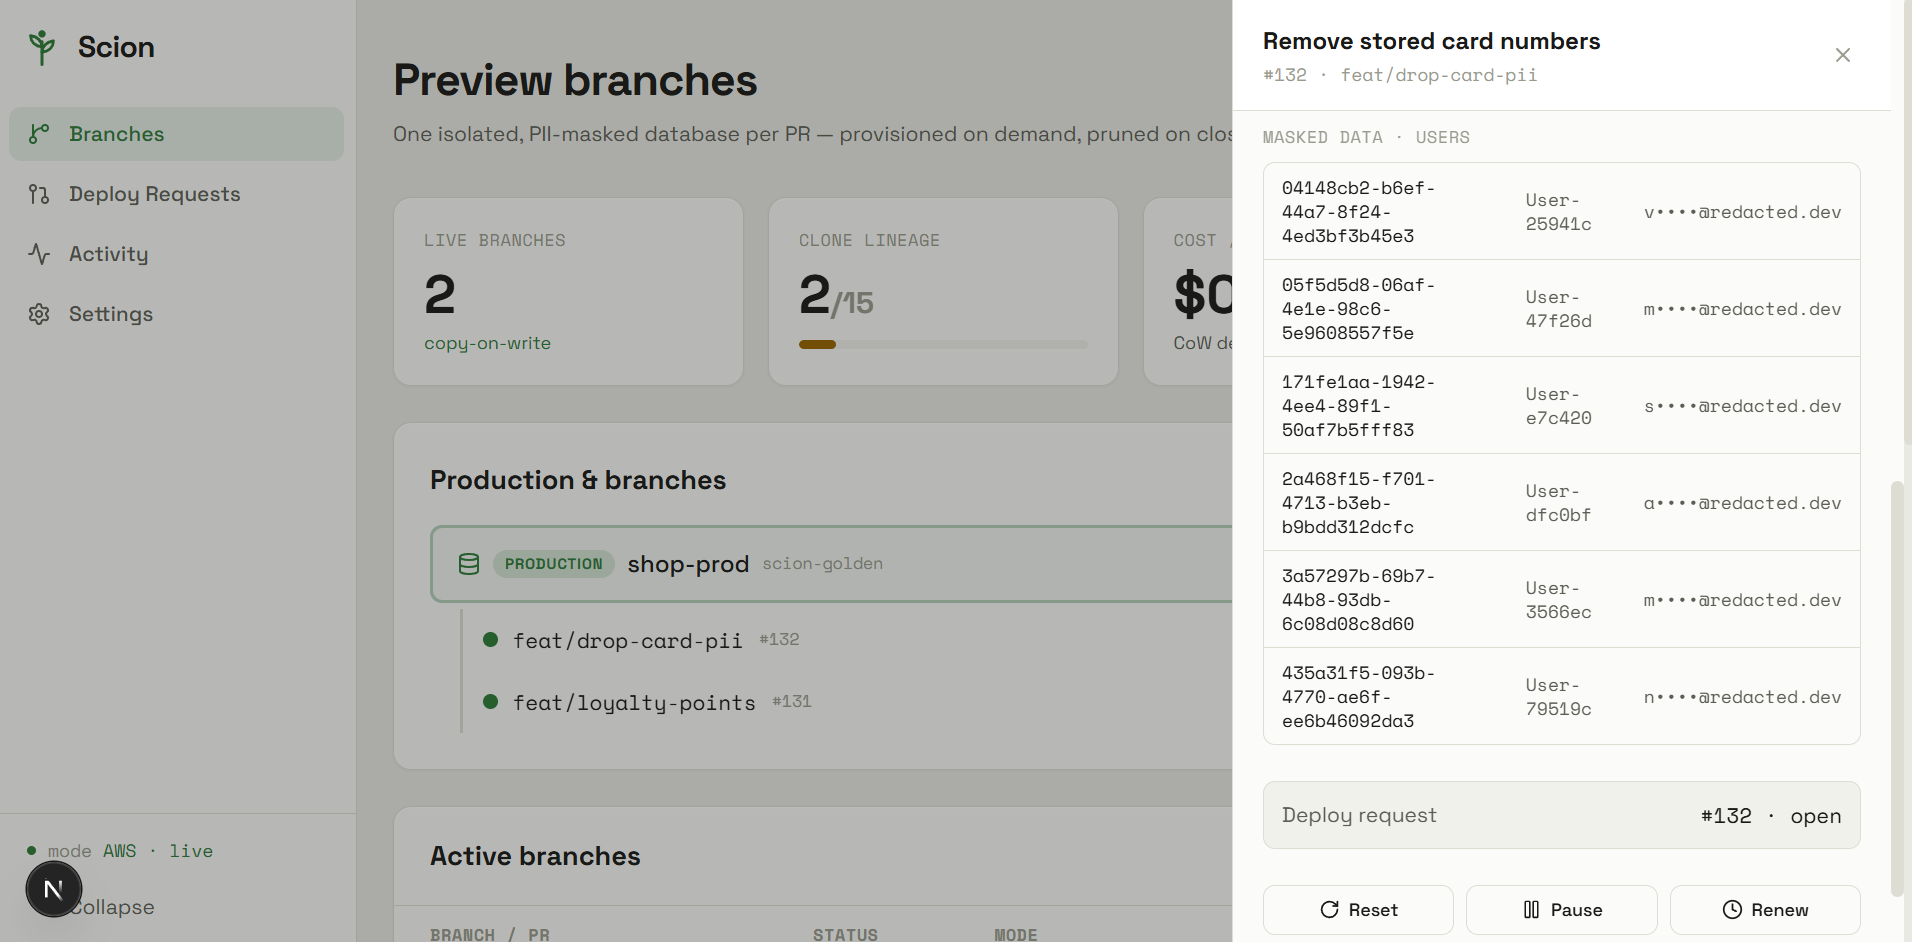Click the email n••••@redacted.dev
Screen dimensions: 1912x942
click(x=1742, y=697)
